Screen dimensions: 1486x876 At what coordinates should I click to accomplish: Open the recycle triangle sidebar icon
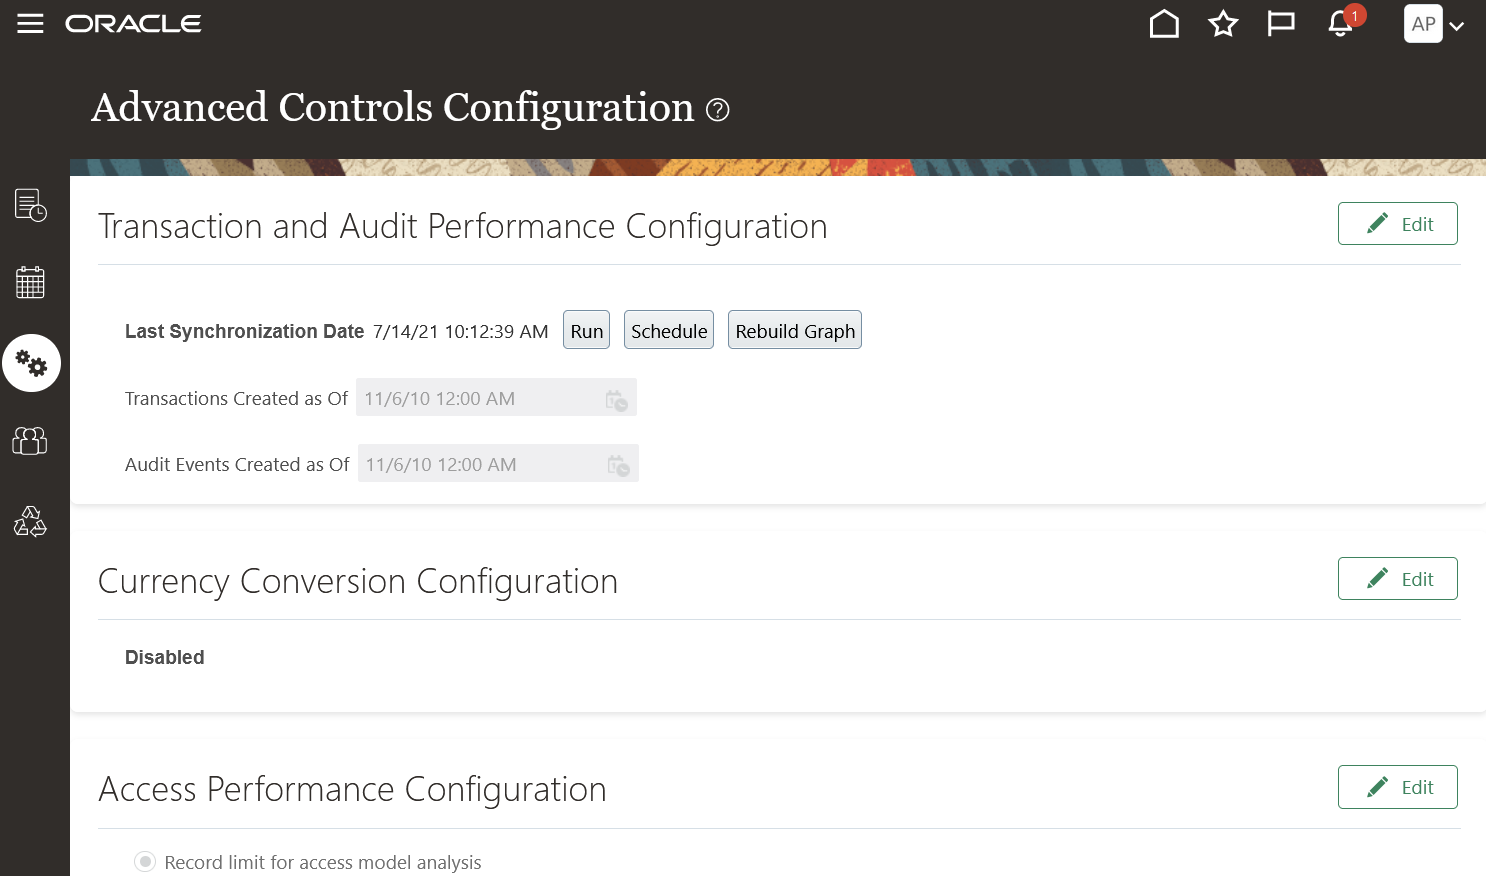click(31, 521)
